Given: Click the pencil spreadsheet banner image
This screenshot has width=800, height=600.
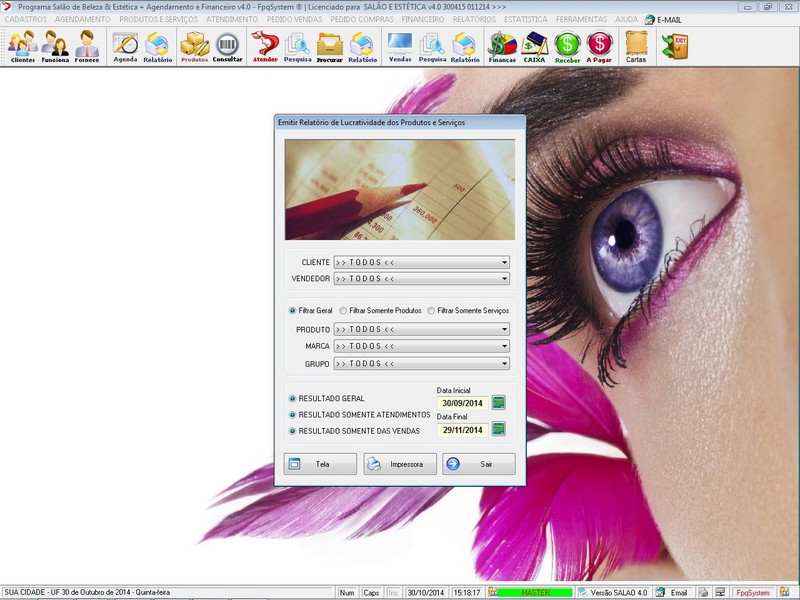Looking at the screenshot, I should click(400, 189).
